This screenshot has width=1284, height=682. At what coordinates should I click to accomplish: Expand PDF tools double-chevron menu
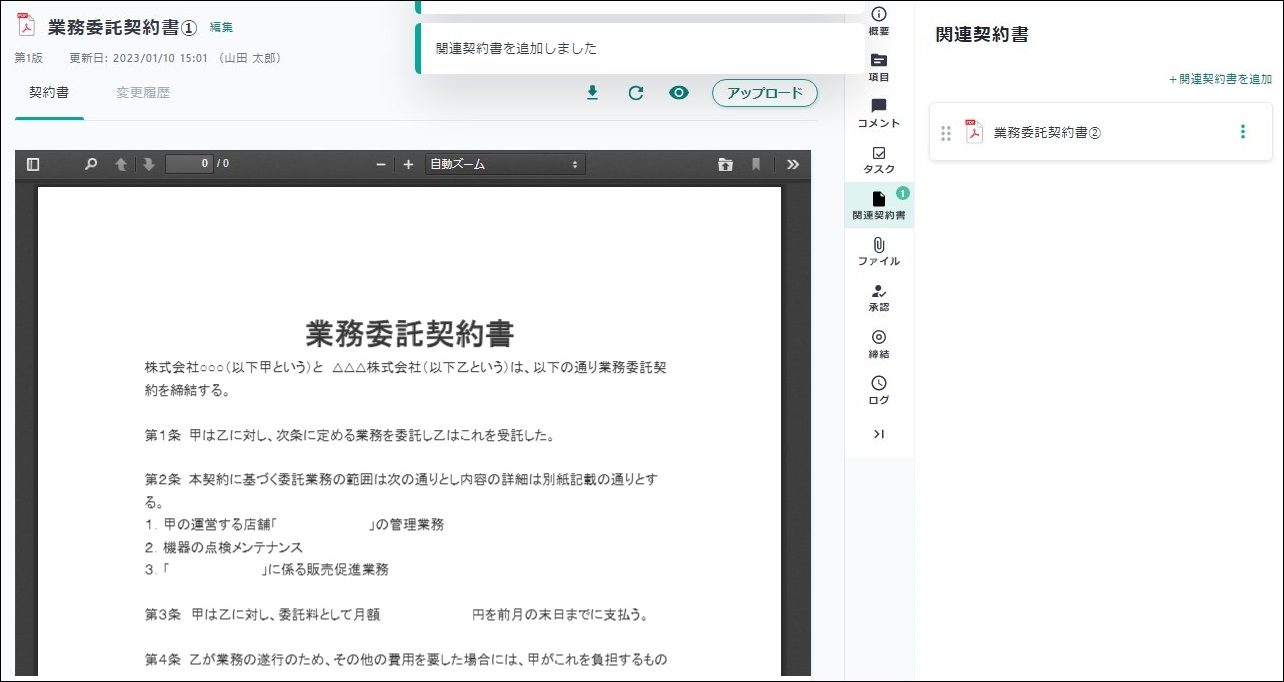pyautogui.click(x=793, y=164)
